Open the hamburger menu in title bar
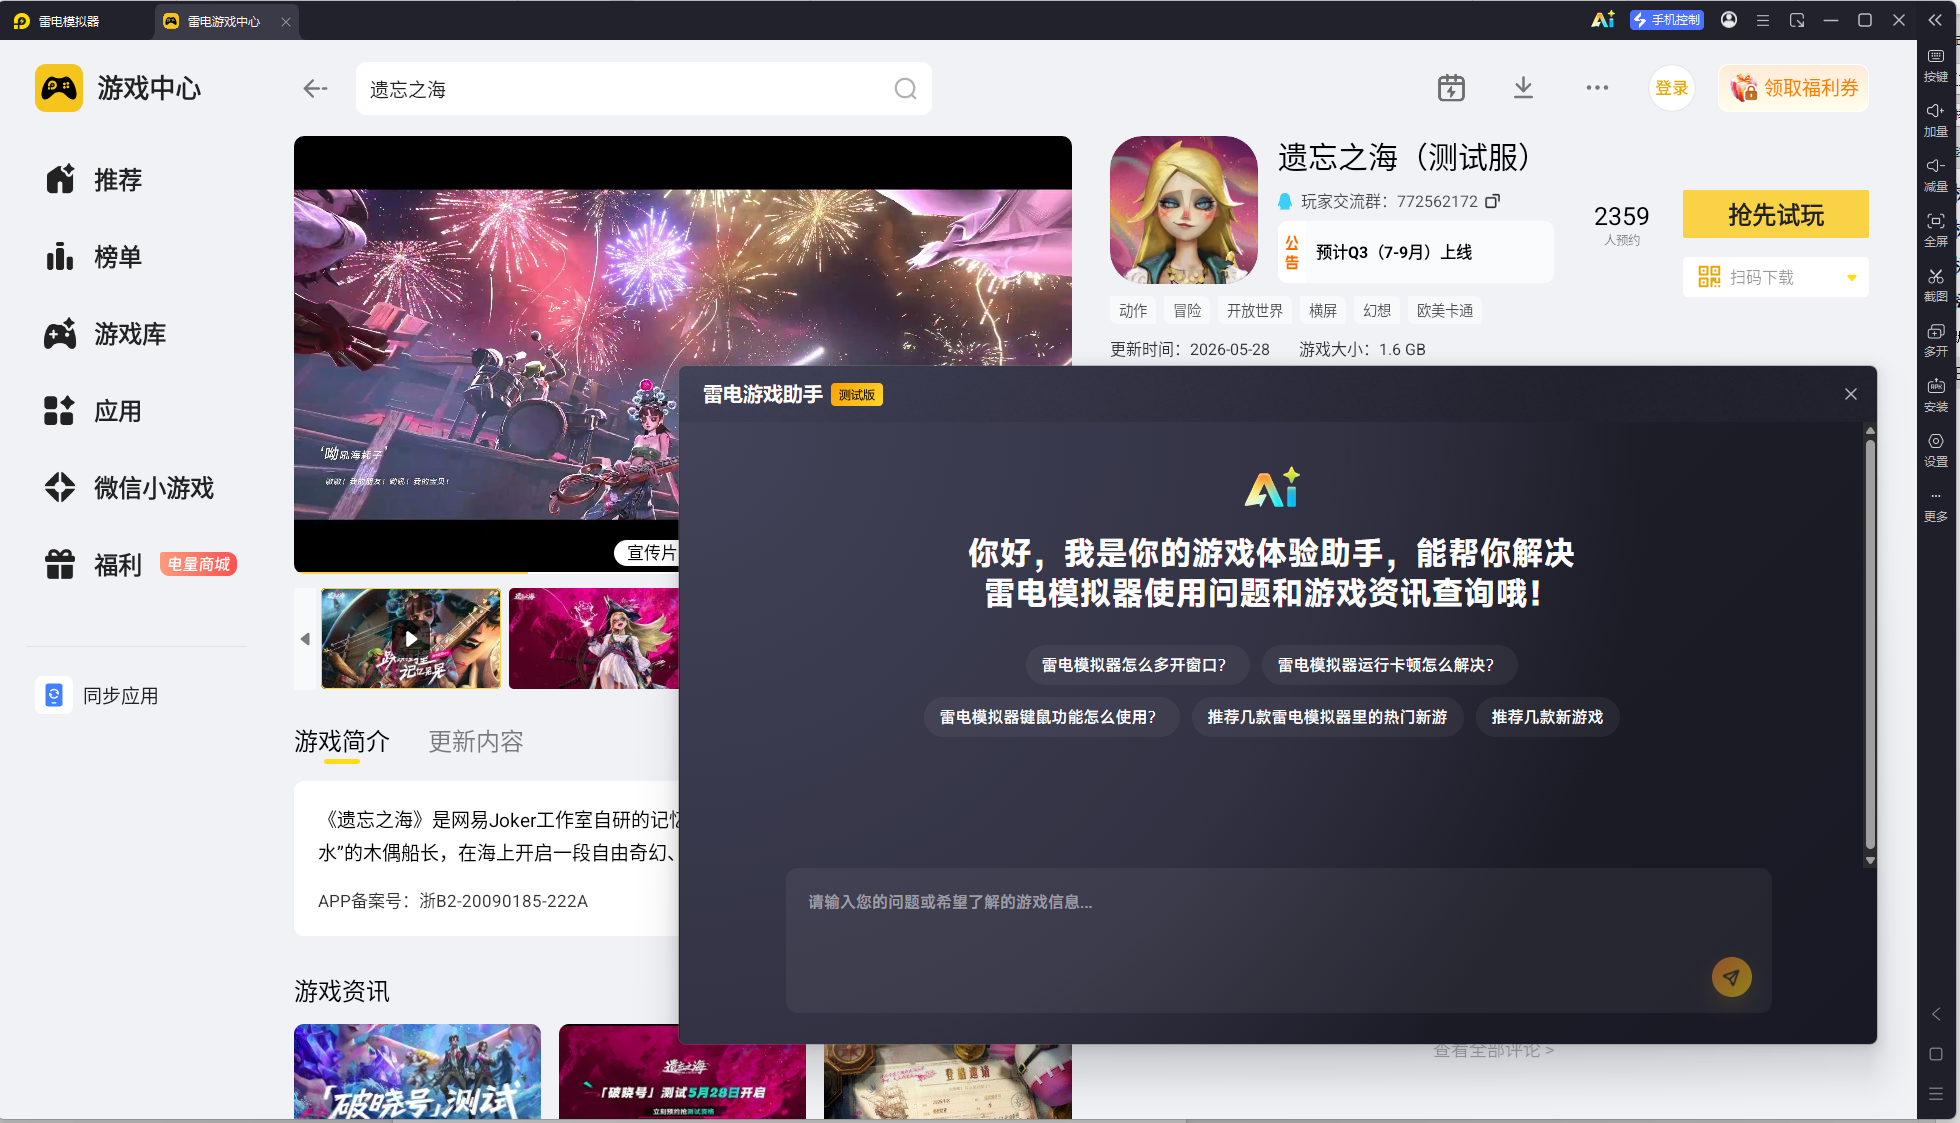The height and width of the screenshot is (1123, 1960). (1763, 20)
